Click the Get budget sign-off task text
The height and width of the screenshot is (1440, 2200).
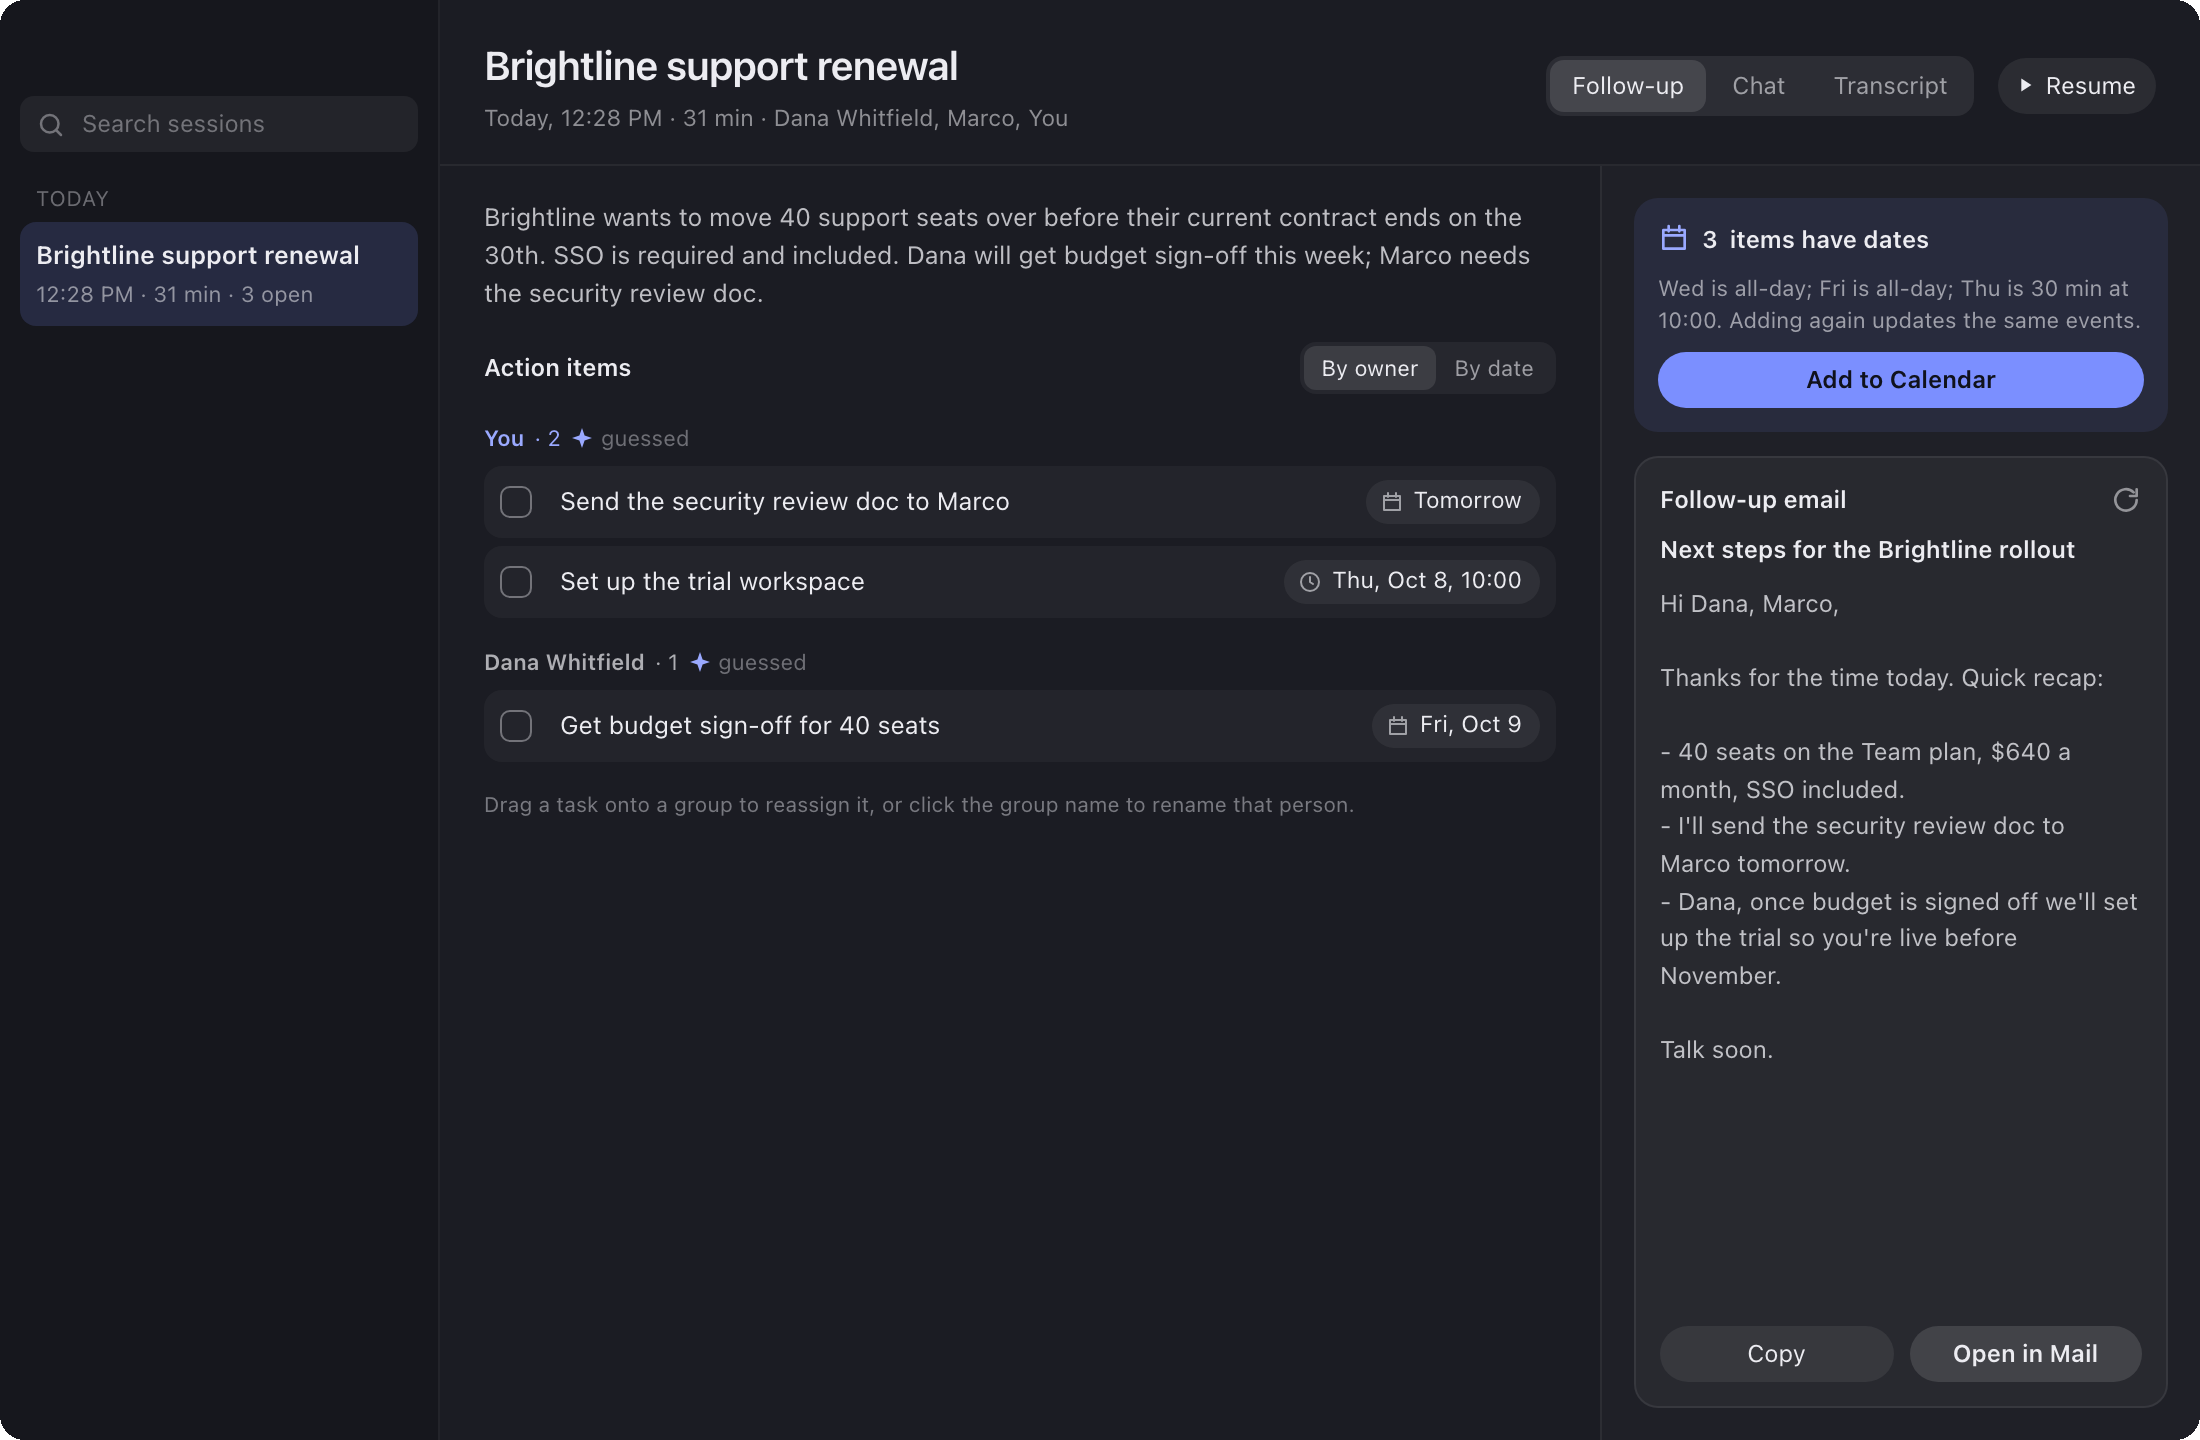[x=750, y=726]
